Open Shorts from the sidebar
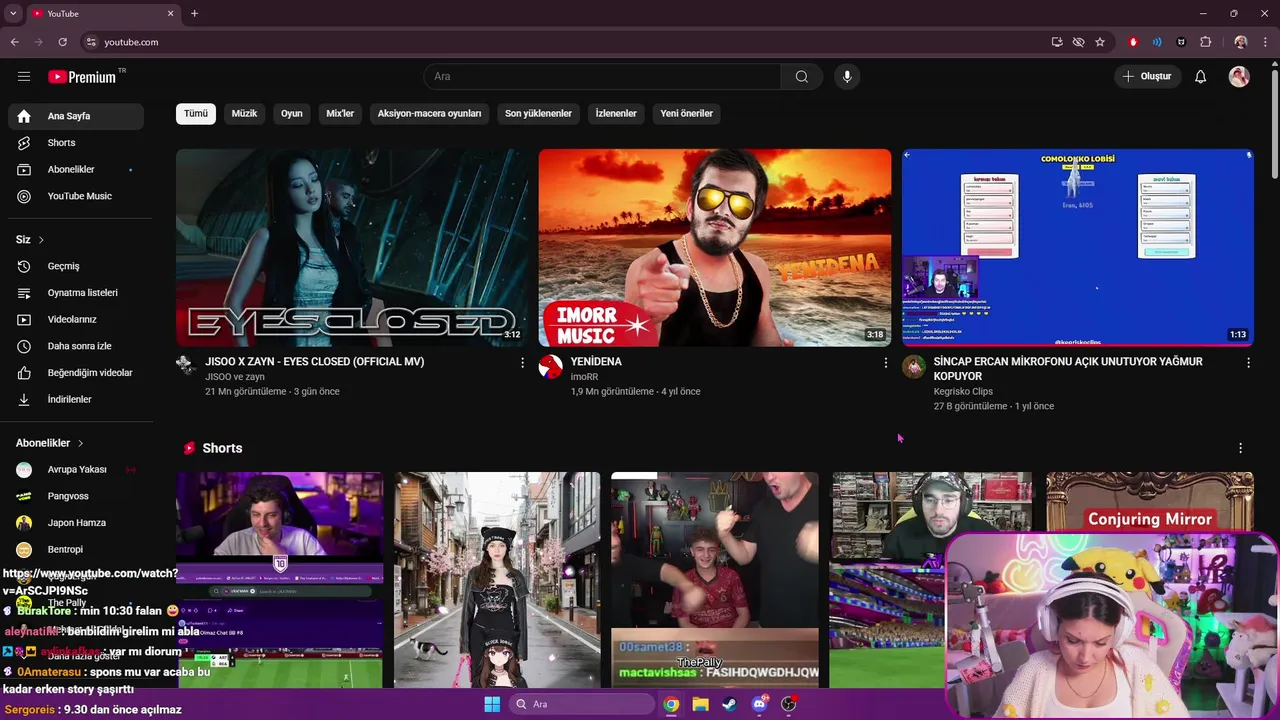 [x=76, y=143]
